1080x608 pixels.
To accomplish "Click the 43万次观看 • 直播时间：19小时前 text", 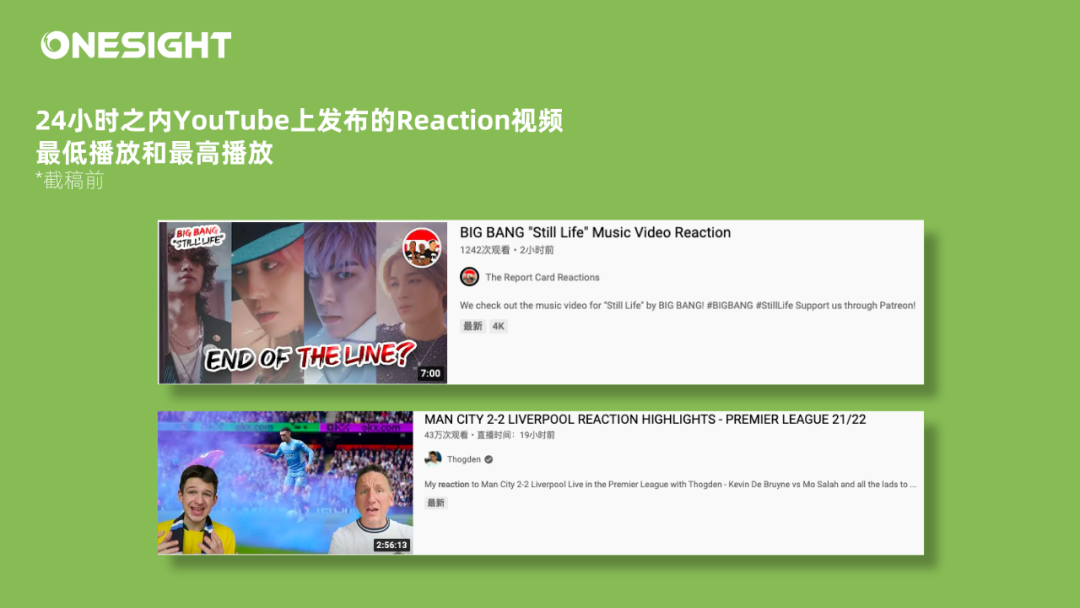I will 490,435.
